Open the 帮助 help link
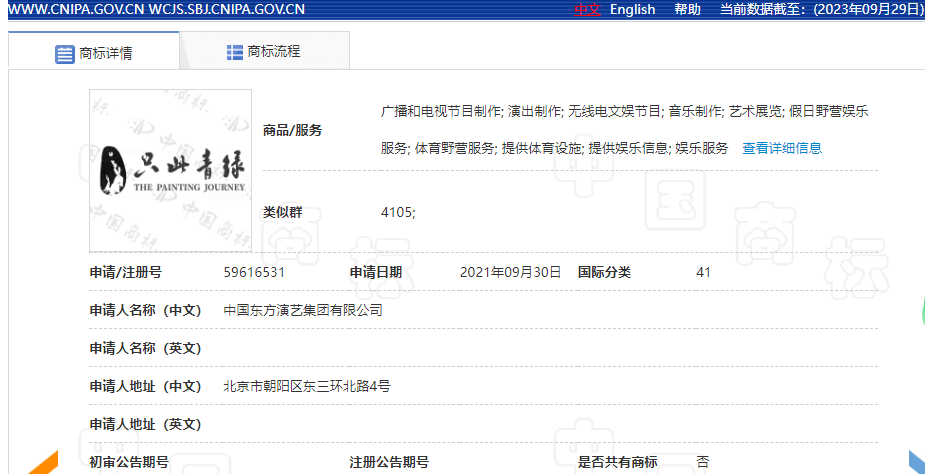The height and width of the screenshot is (474, 925). pyautogui.click(x=688, y=9)
